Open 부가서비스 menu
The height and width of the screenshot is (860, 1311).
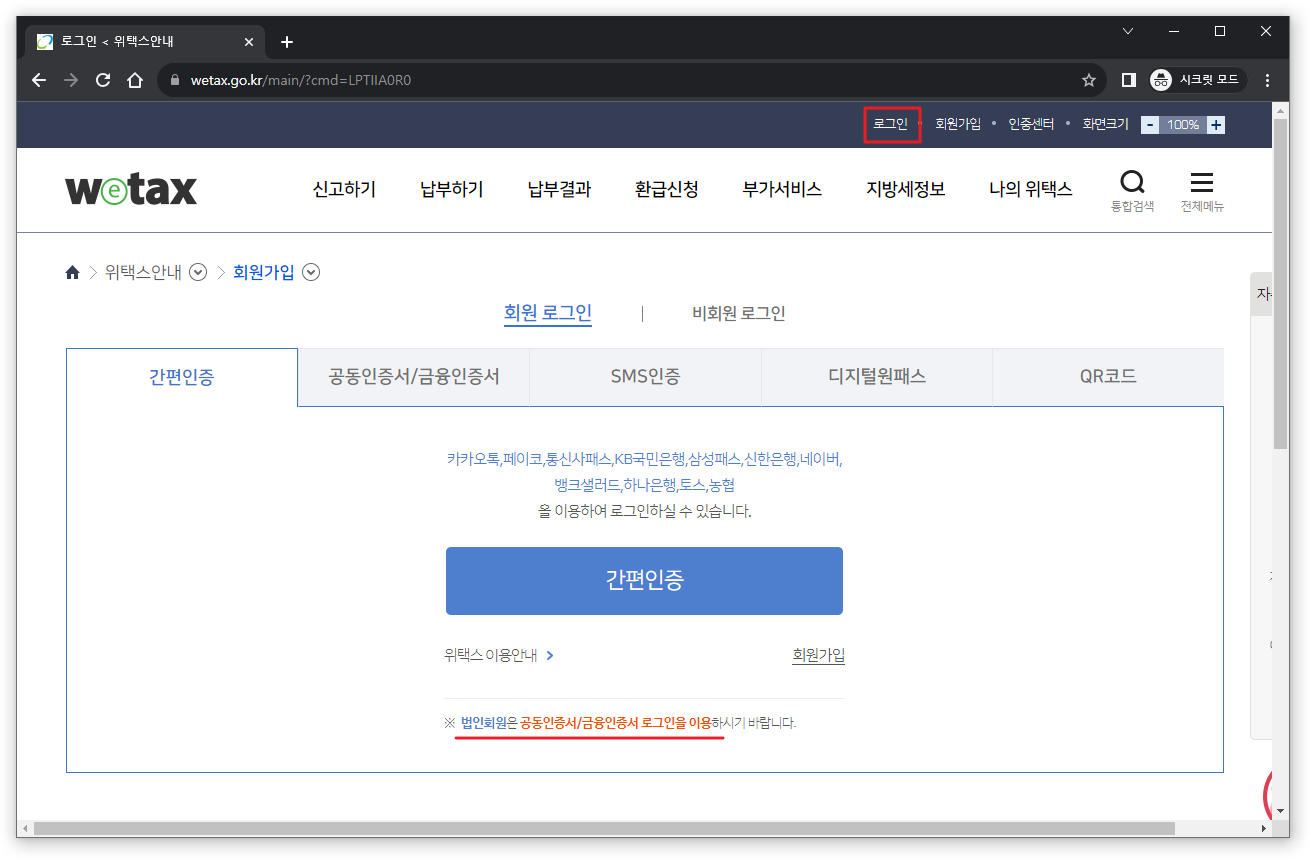pos(782,189)
